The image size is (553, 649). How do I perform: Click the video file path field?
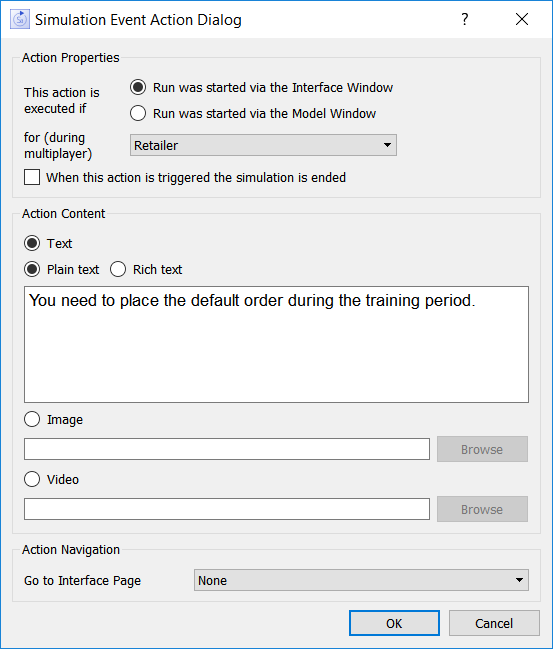(227, 509)
